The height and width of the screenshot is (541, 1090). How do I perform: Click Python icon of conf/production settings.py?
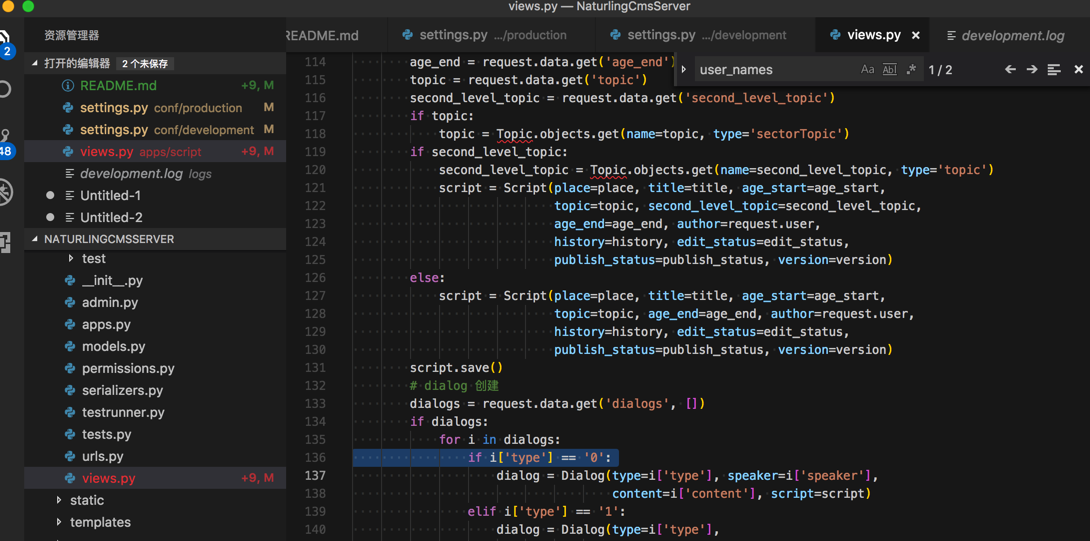68,108
